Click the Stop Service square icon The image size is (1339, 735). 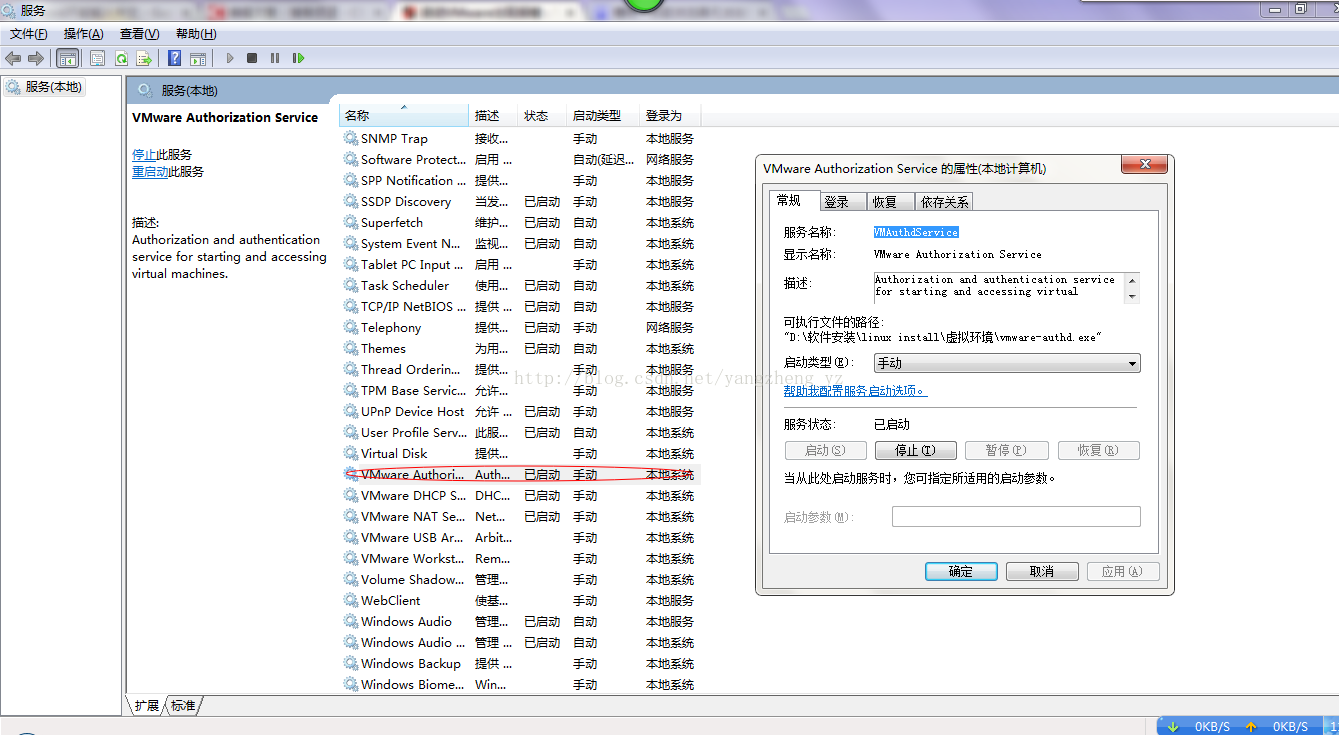[252, 58]
